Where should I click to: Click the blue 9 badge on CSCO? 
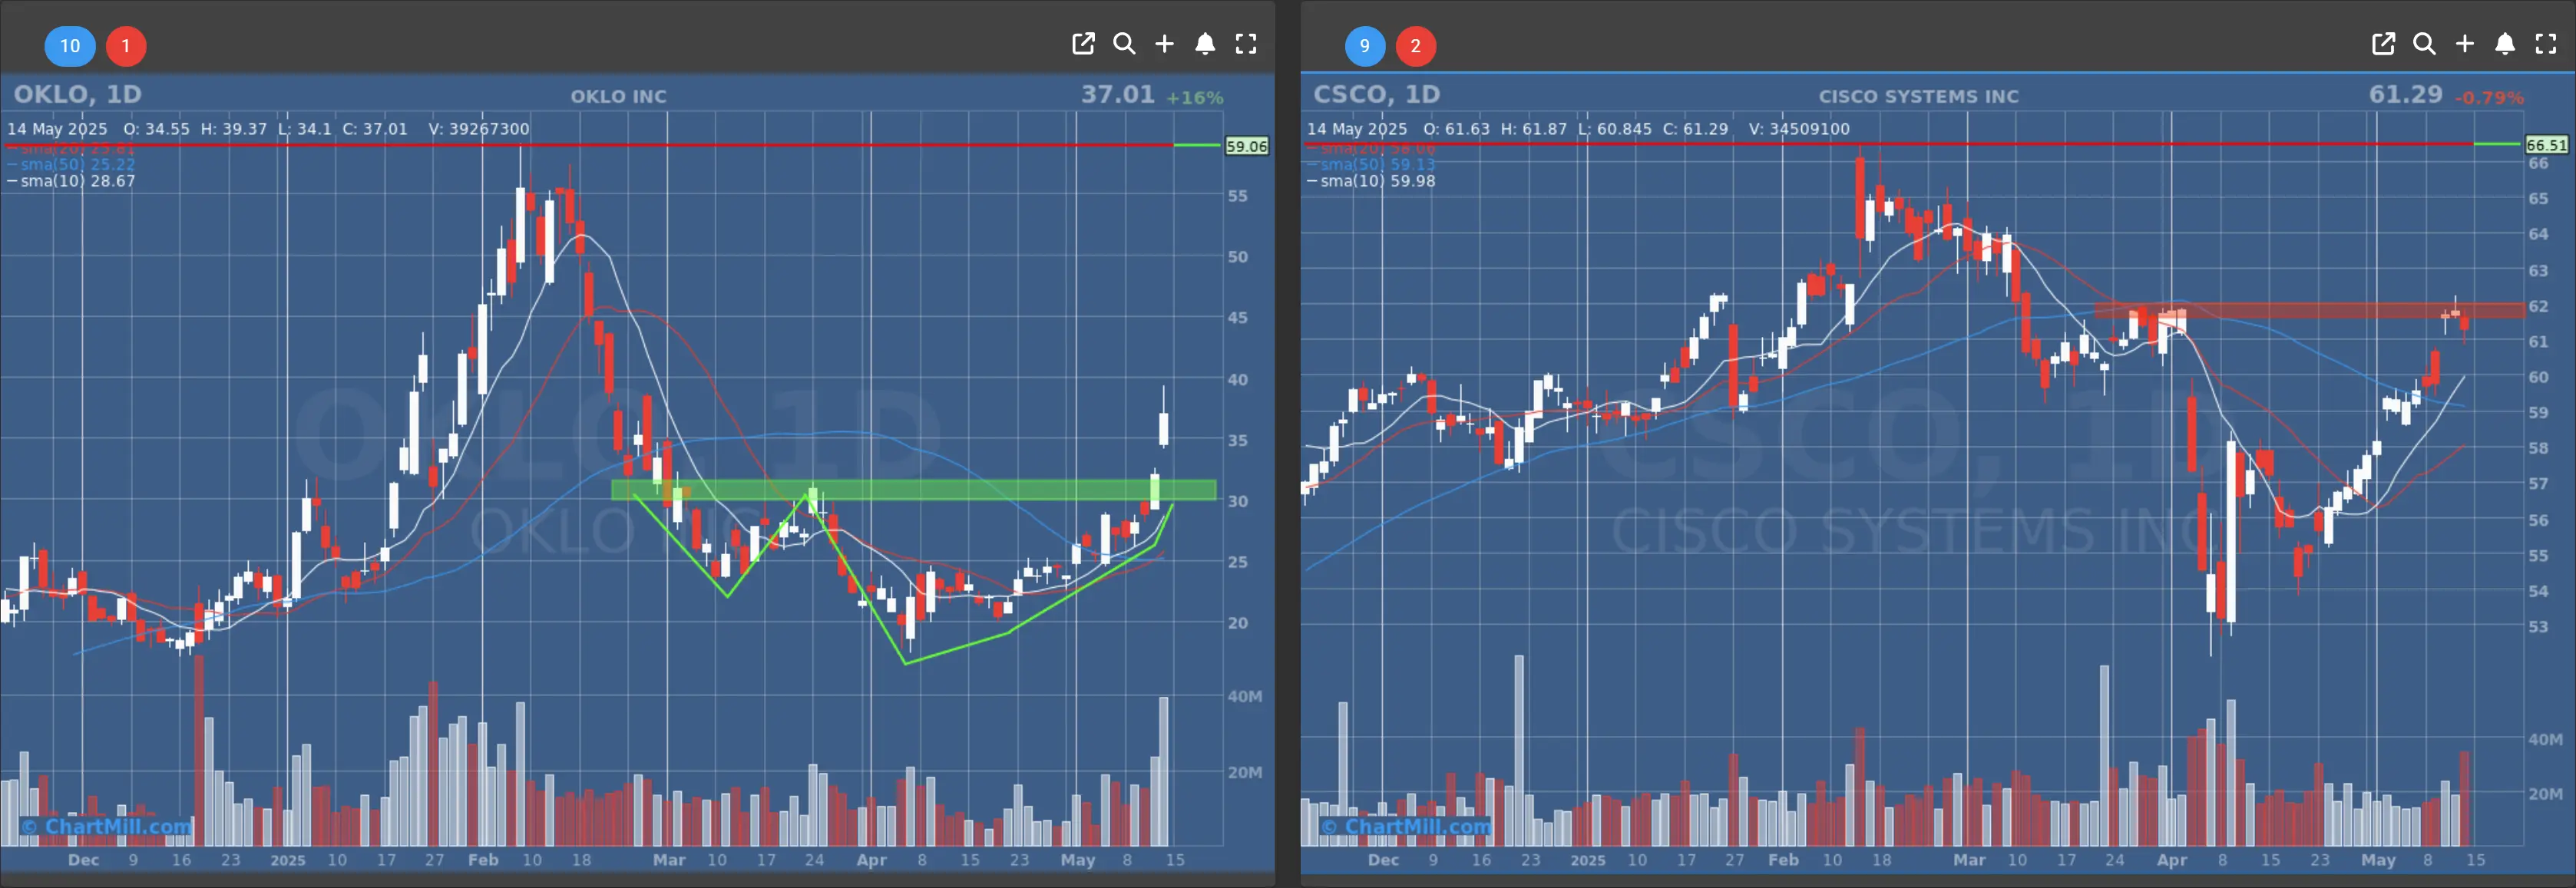pos(1364,46)
